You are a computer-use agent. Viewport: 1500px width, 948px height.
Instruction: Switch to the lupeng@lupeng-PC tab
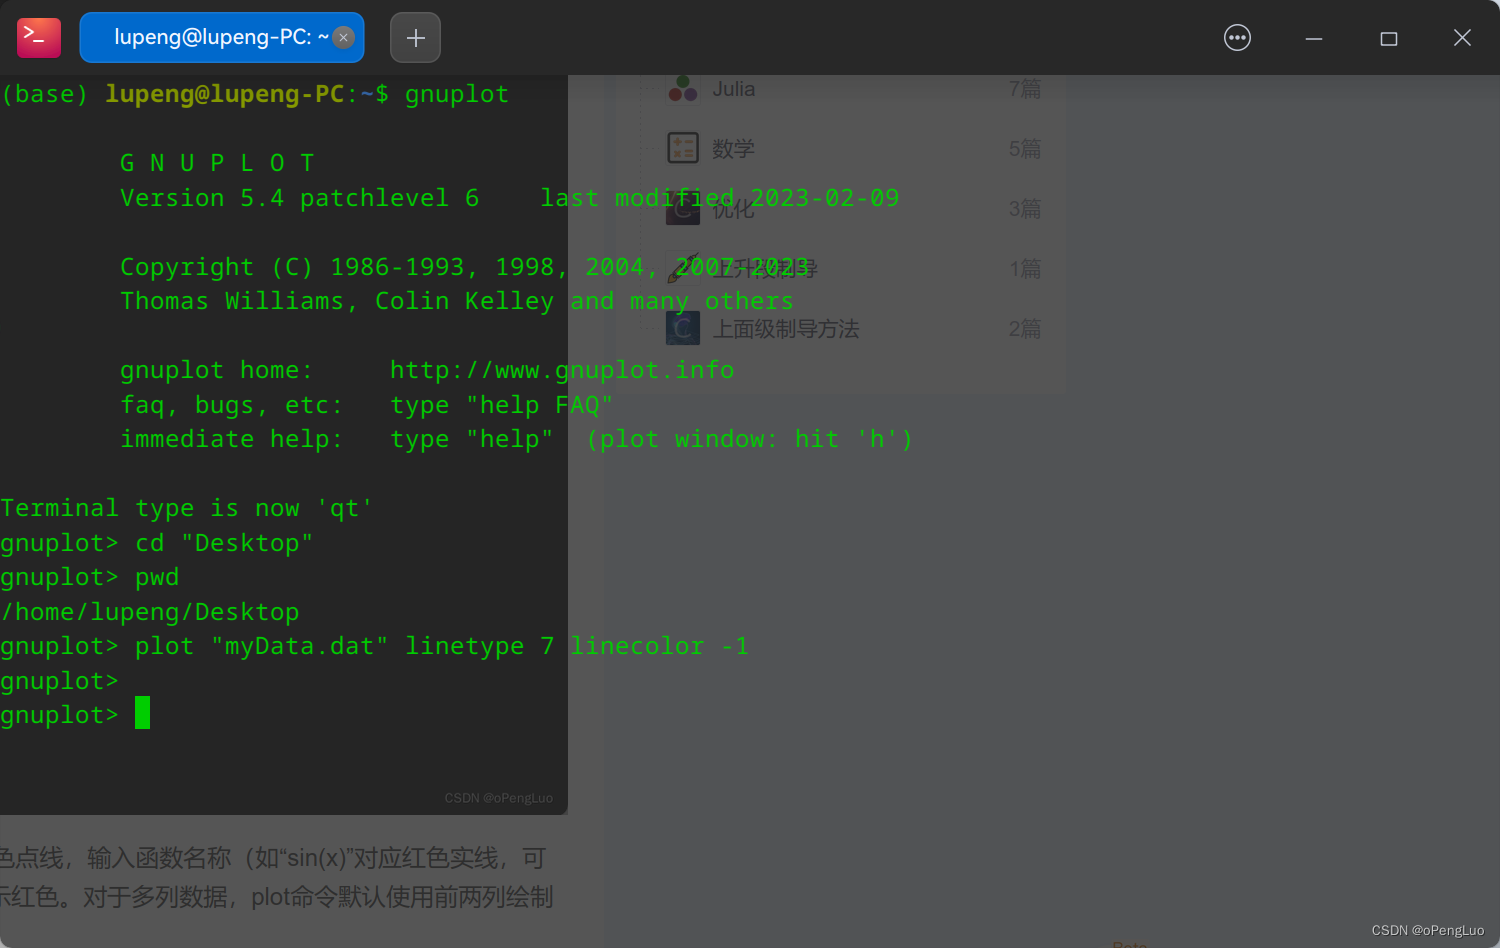(x=221, y=38)
